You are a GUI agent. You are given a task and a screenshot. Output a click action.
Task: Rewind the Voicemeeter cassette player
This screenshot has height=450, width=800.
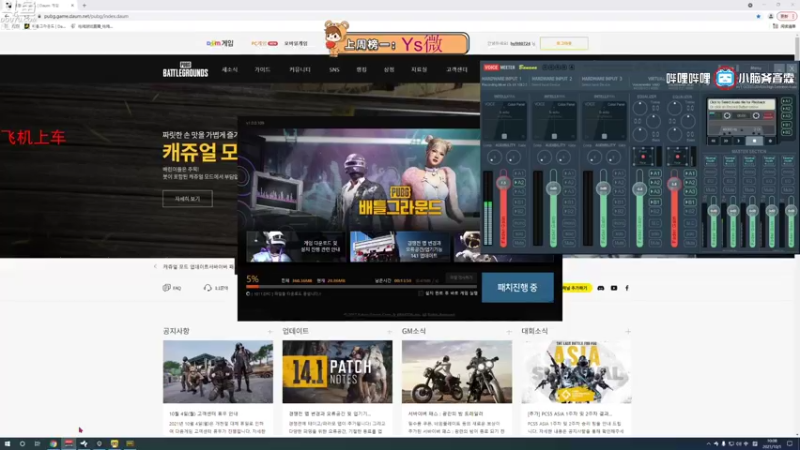click(x=713, y=141)
